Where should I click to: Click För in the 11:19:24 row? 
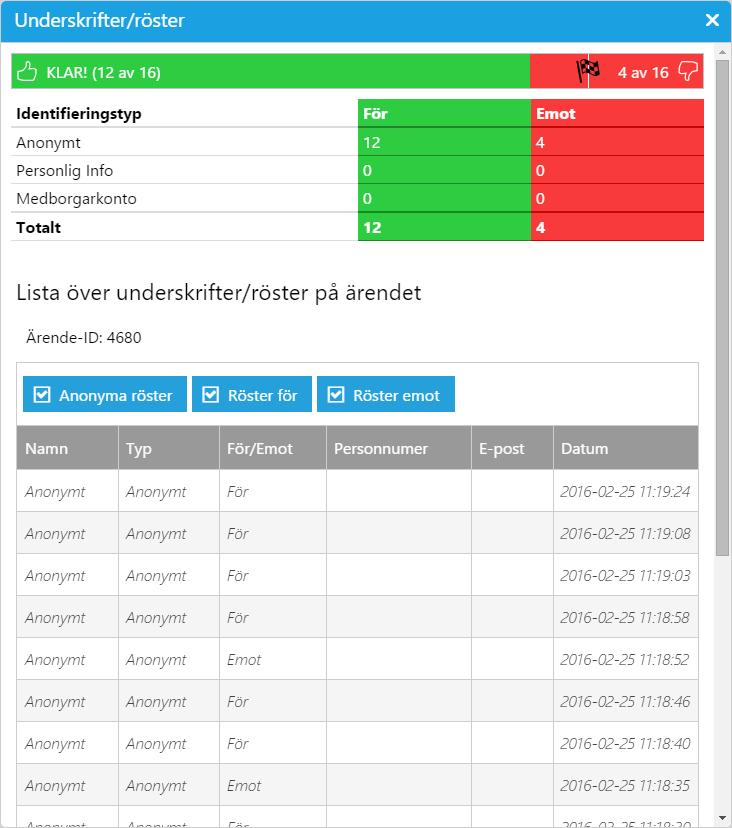[x=238, y=492]
